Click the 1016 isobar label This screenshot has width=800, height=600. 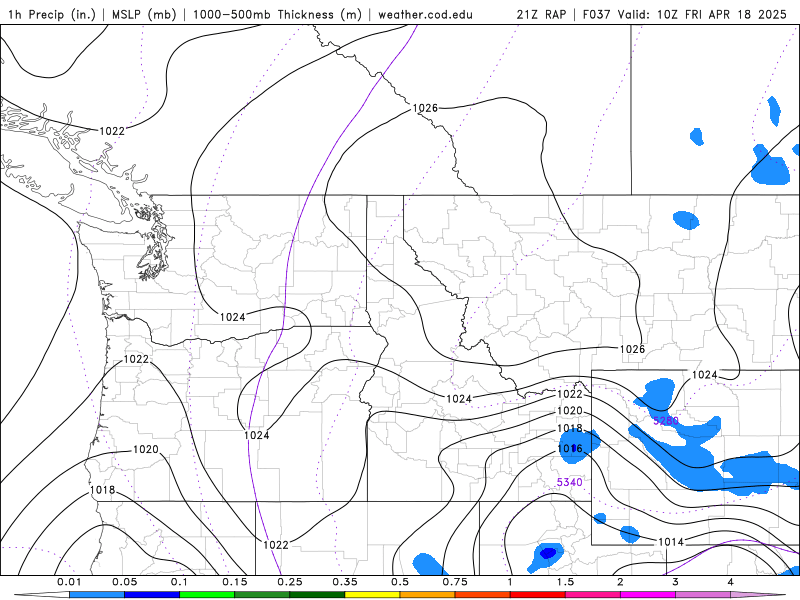(570, 448)
